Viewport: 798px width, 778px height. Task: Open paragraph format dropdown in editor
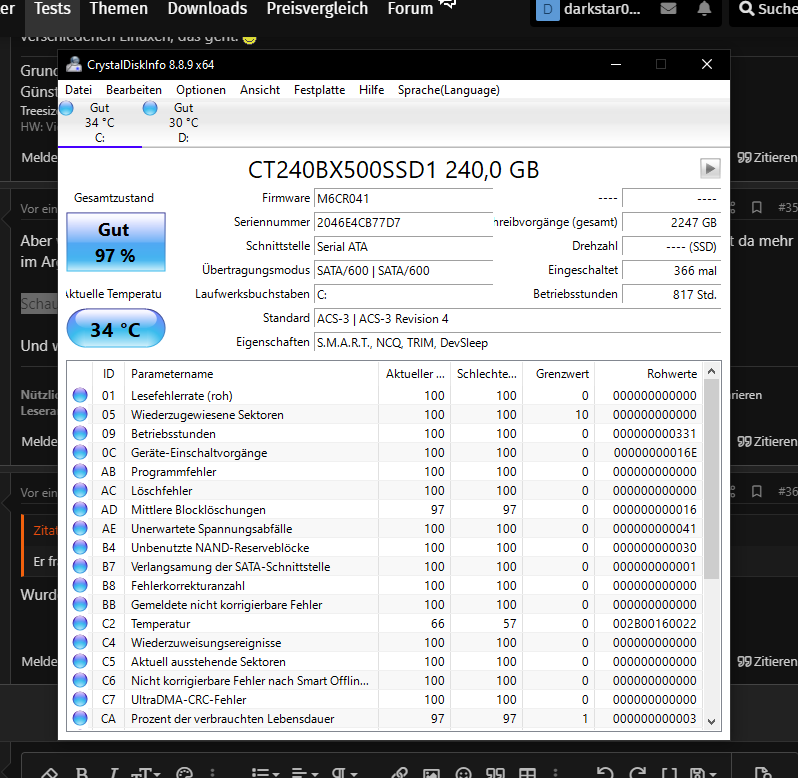pos(344,773)
